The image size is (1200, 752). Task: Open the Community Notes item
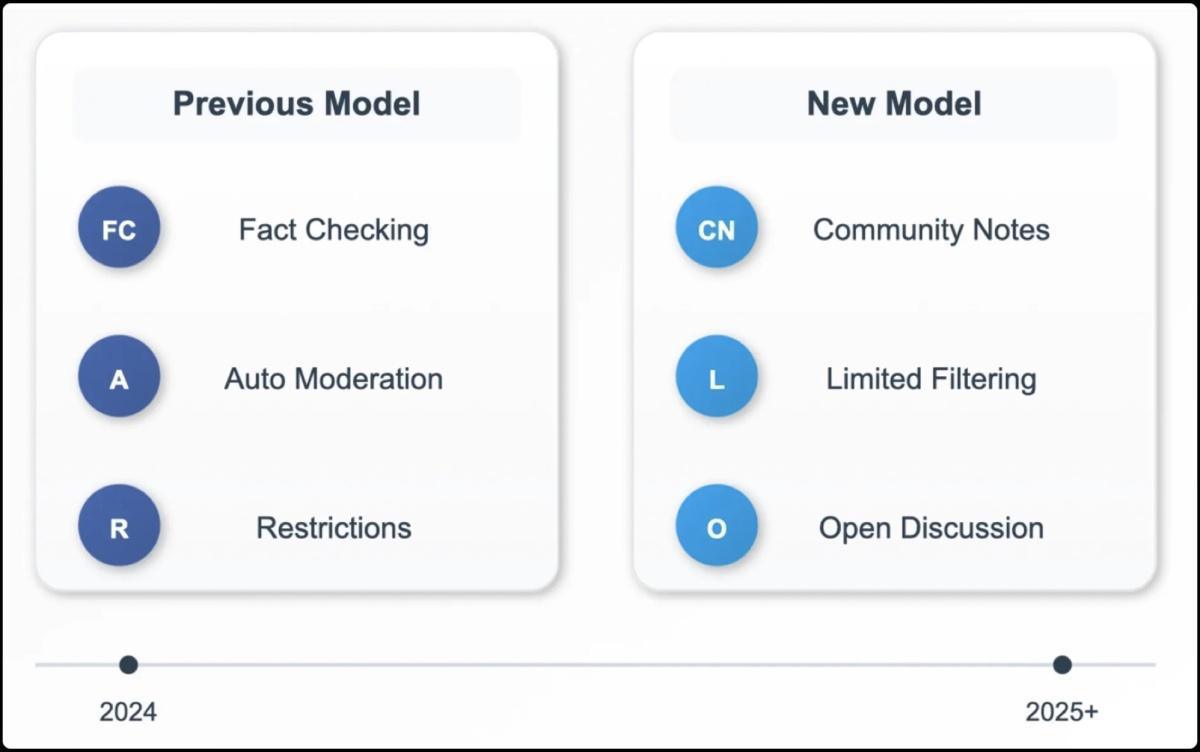click(931, 230)
